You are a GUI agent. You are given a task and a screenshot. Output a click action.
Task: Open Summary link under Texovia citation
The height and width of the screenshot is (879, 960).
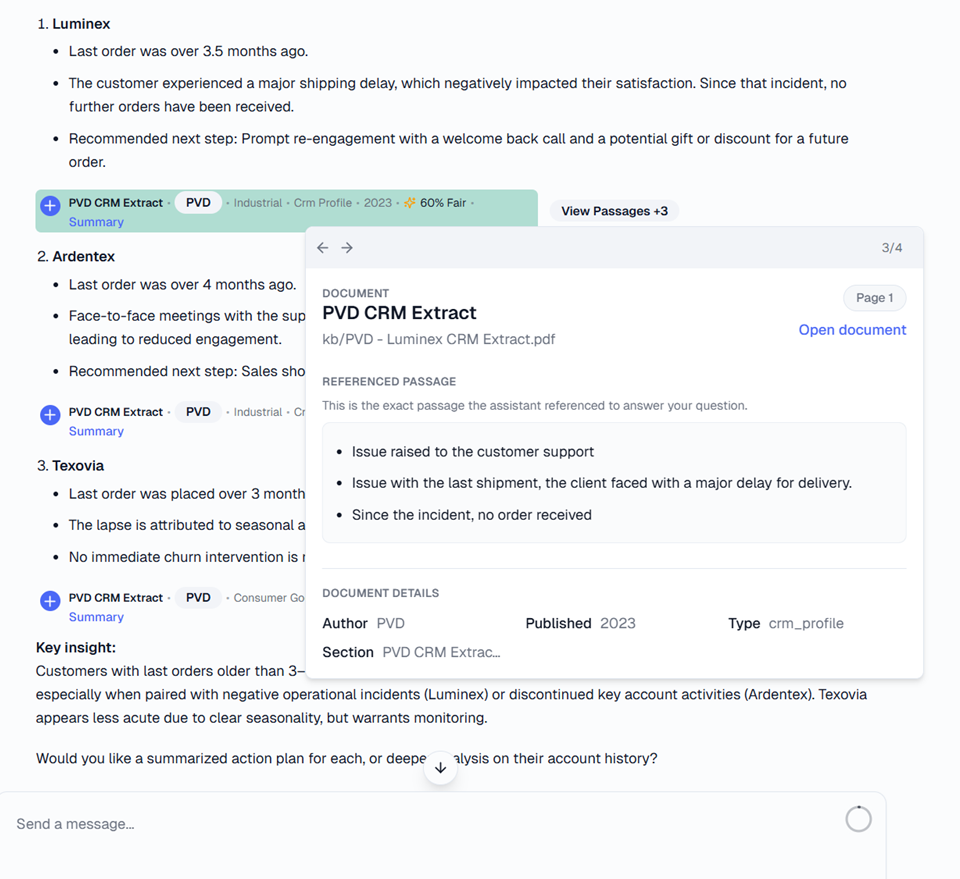click(x=96, y=617)
